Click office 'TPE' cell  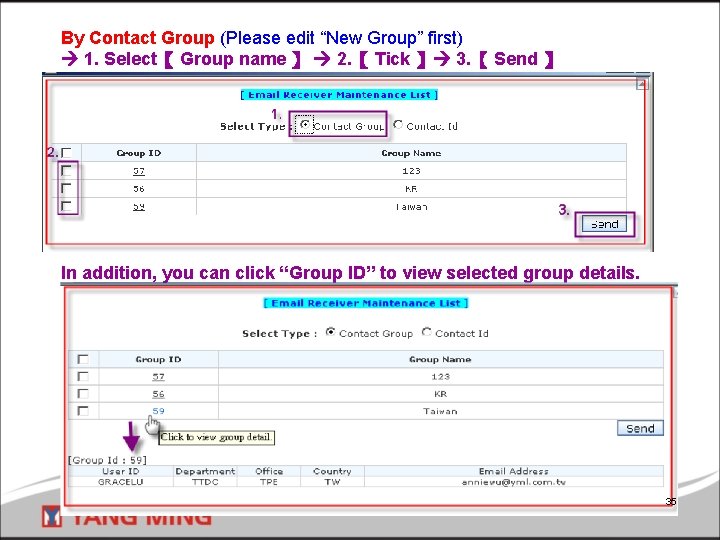click(x=269, y=482)
